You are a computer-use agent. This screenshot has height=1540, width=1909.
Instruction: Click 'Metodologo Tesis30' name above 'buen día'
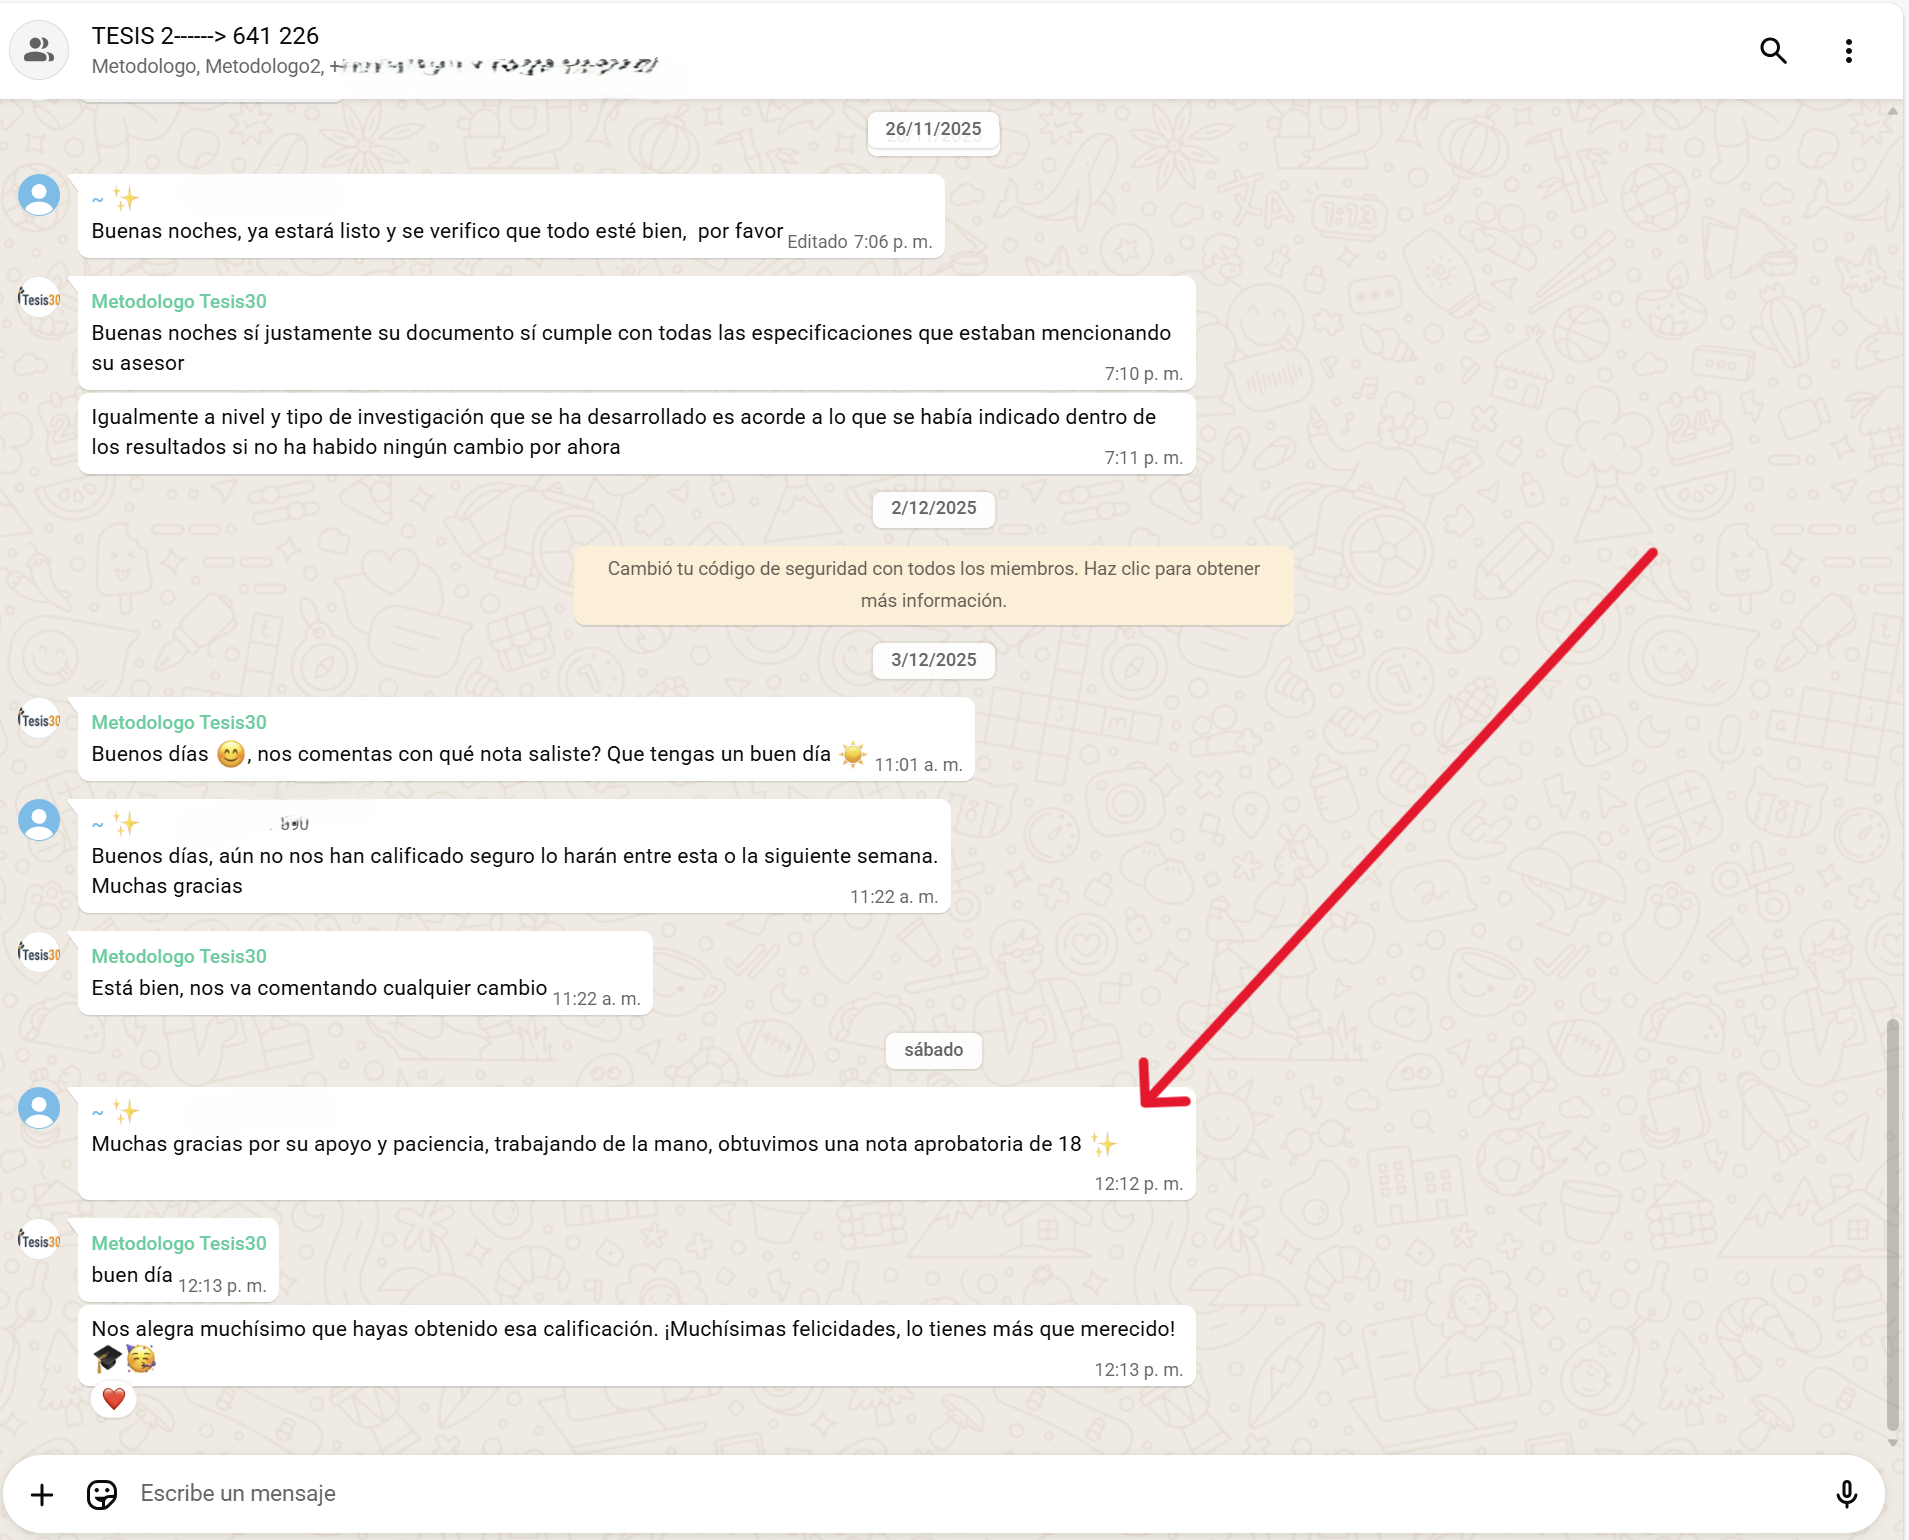(x=179, y=1243)
